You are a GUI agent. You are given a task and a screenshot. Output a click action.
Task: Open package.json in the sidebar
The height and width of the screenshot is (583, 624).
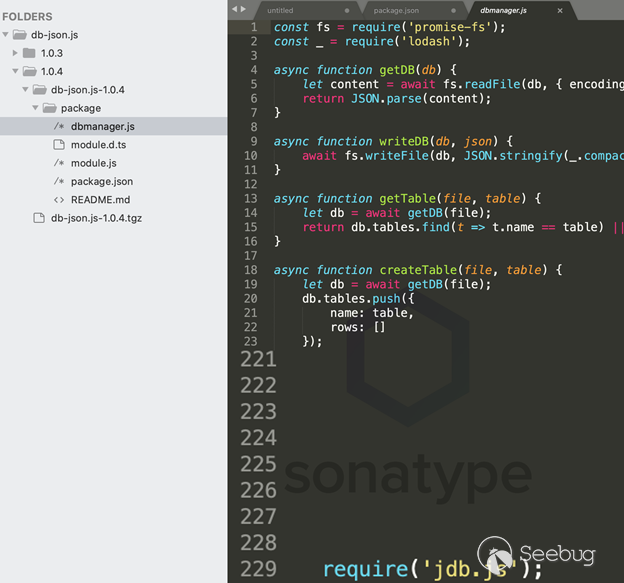[101, 181]
